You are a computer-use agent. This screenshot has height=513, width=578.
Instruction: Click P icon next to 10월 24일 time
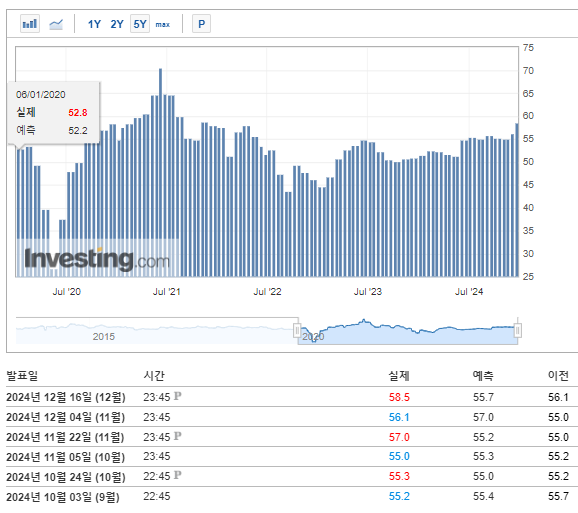(178, 475)
